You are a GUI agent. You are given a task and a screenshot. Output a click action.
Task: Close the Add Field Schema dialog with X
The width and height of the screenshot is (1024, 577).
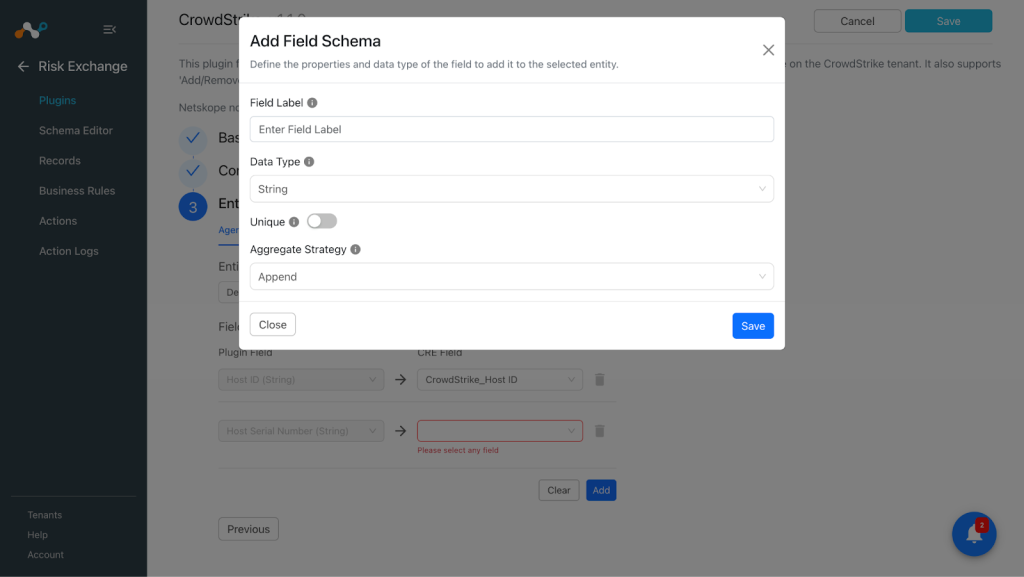point(768,50)
